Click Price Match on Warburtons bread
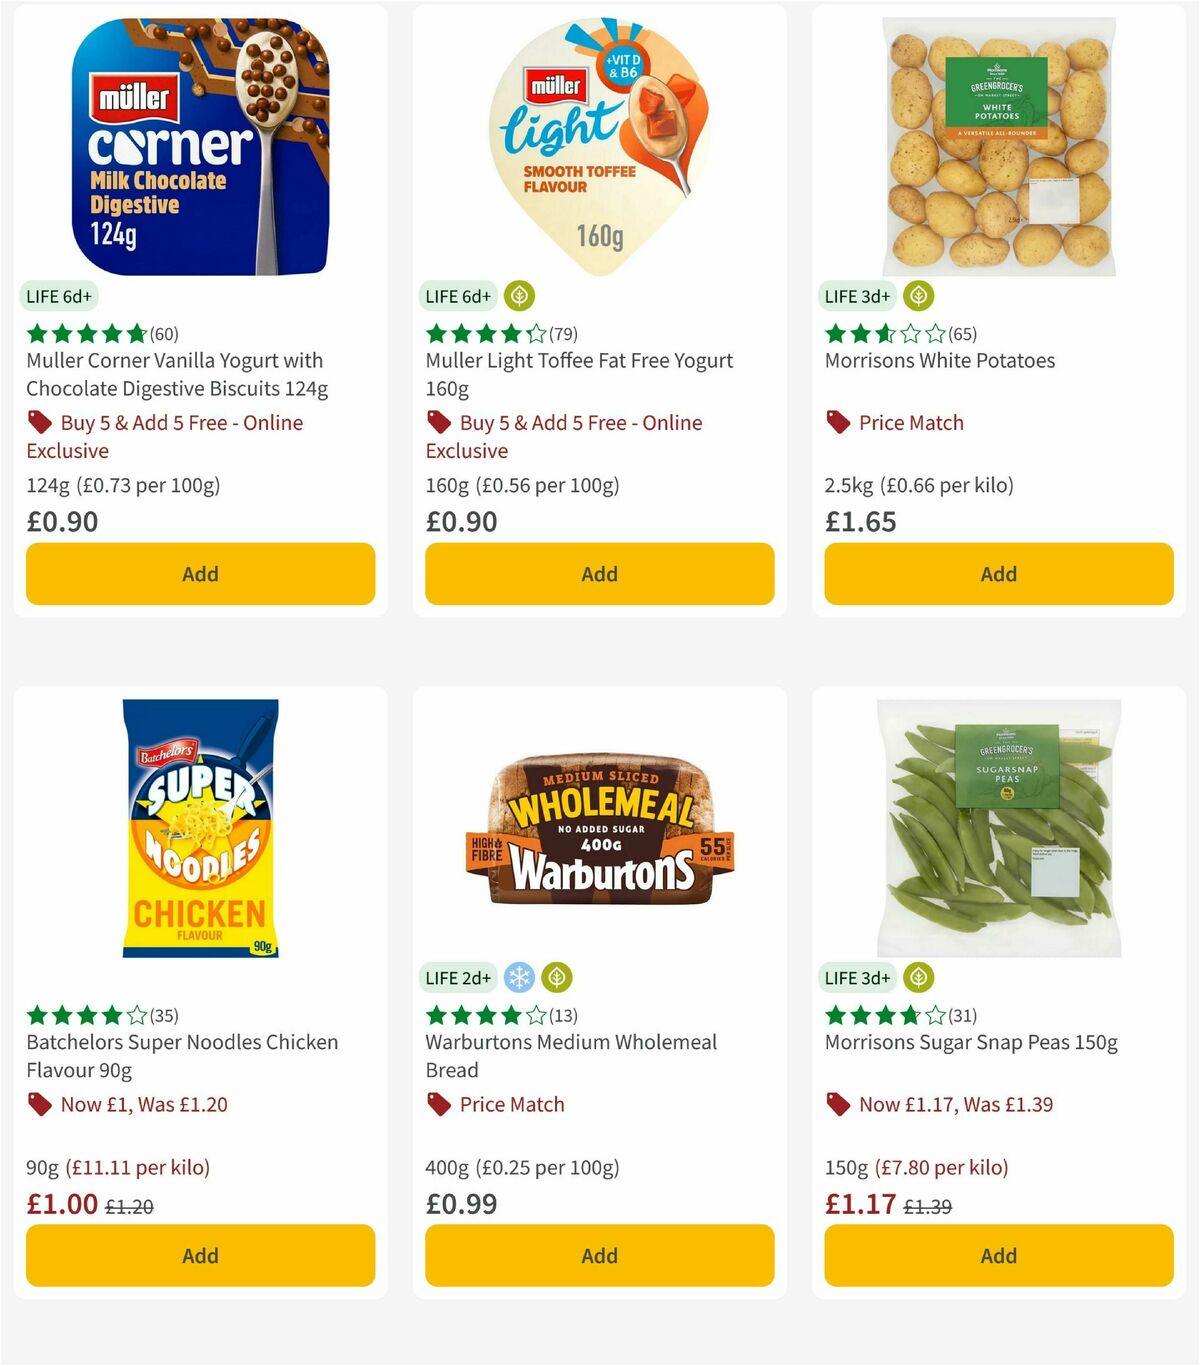This screenshot has height=1366, width=1200. (511, 1104)
